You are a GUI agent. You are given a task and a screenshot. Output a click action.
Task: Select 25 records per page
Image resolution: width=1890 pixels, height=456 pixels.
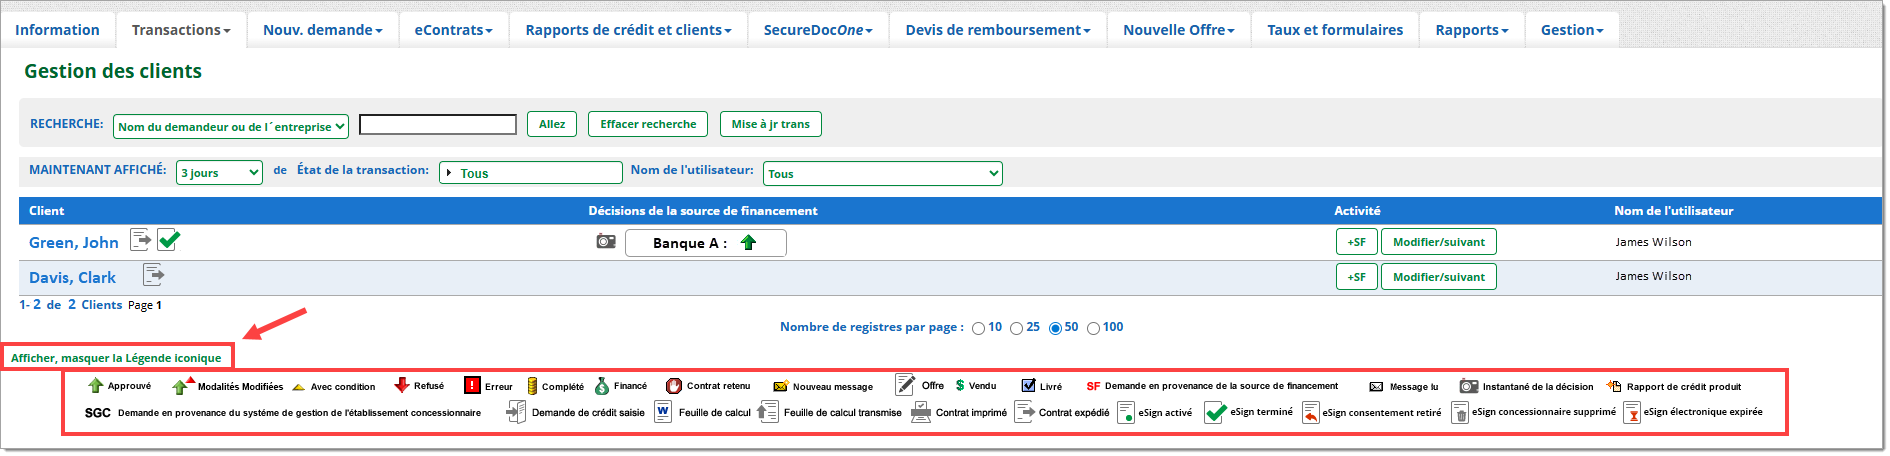(1016, 328)
